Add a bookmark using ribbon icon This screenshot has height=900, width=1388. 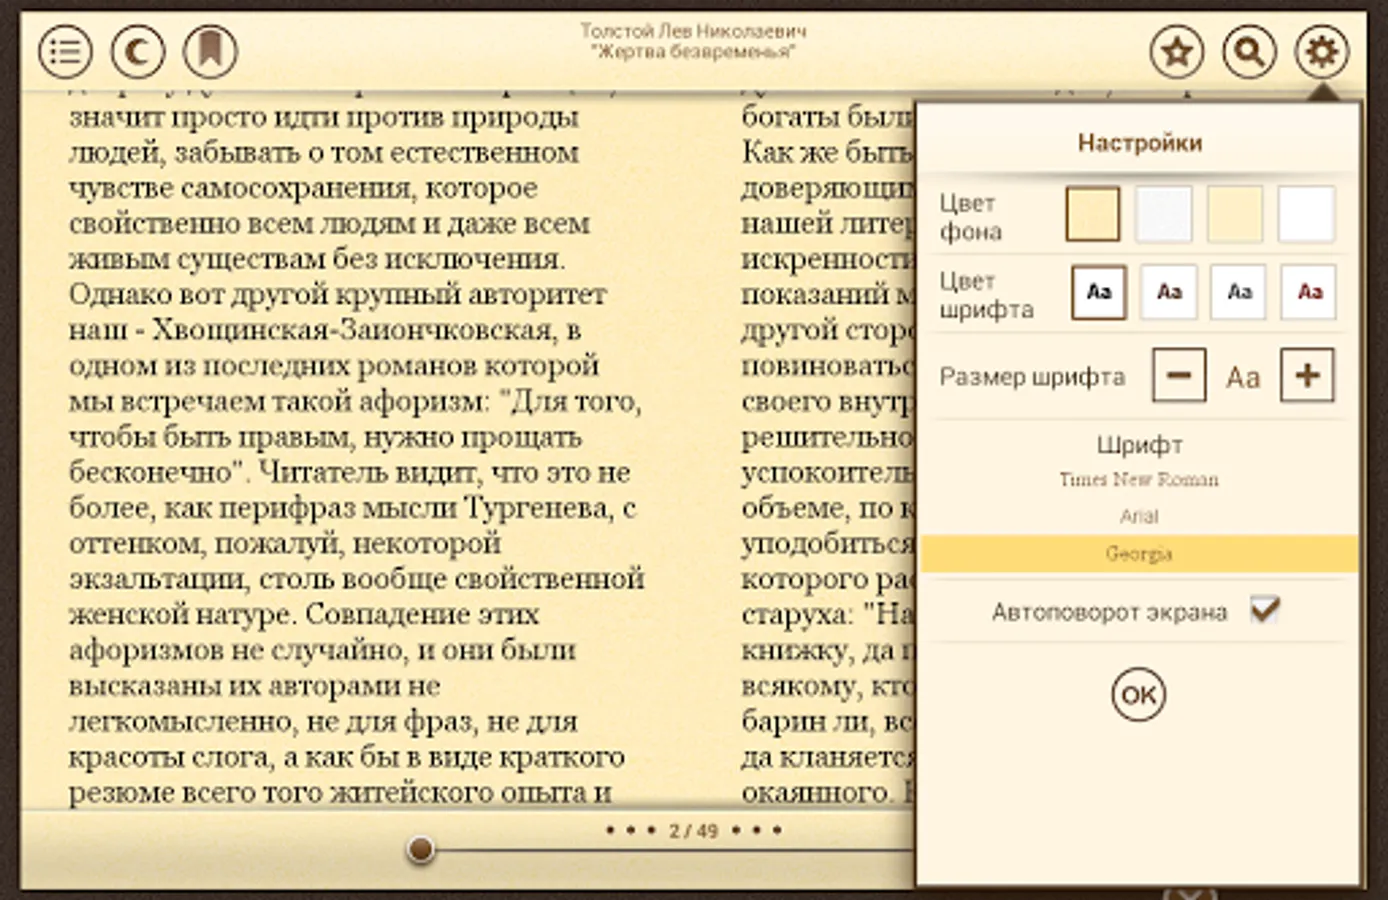tap(210, 52)
